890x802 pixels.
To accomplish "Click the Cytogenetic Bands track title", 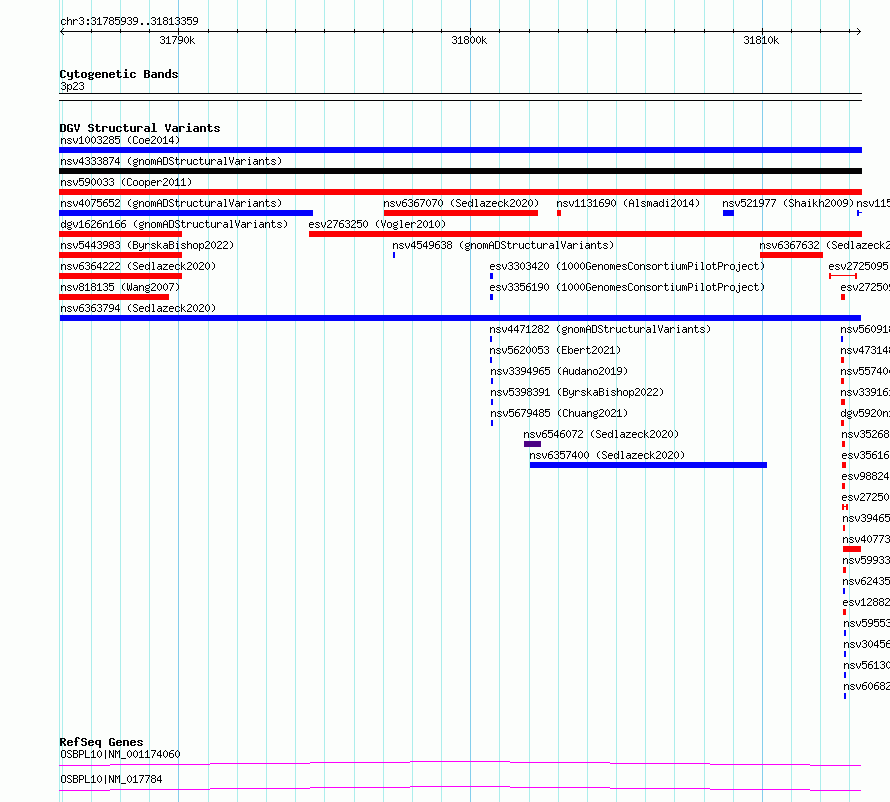I will (119, 74).
